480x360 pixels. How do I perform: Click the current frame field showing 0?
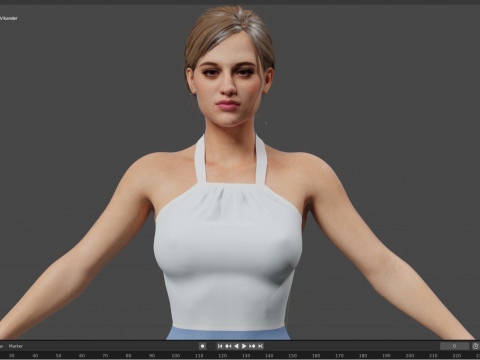point(454,346)
